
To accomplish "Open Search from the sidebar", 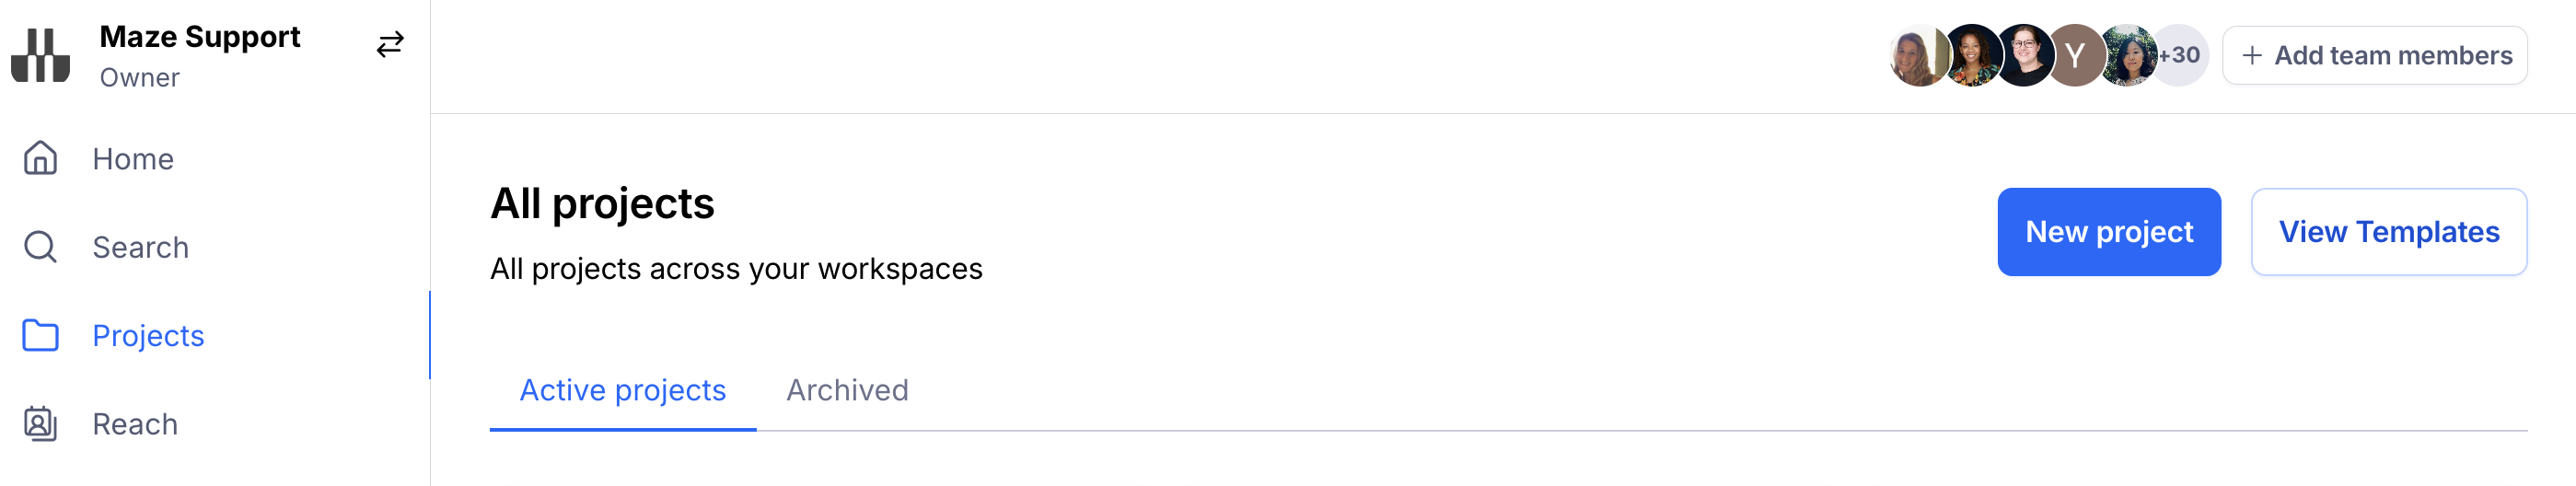I will [x=140, y=248].
